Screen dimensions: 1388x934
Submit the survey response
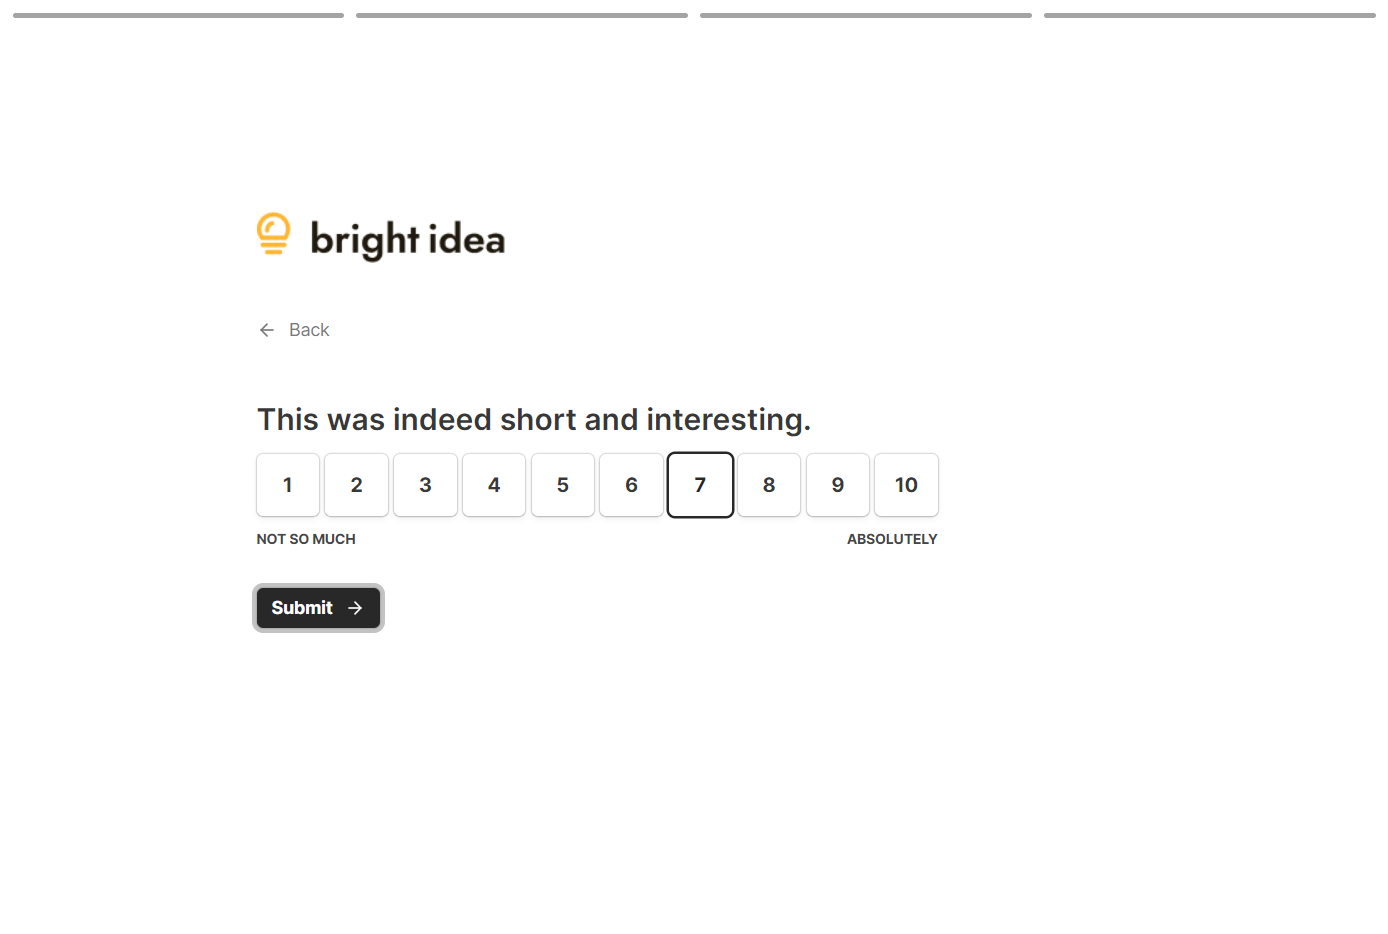(318, 608)
